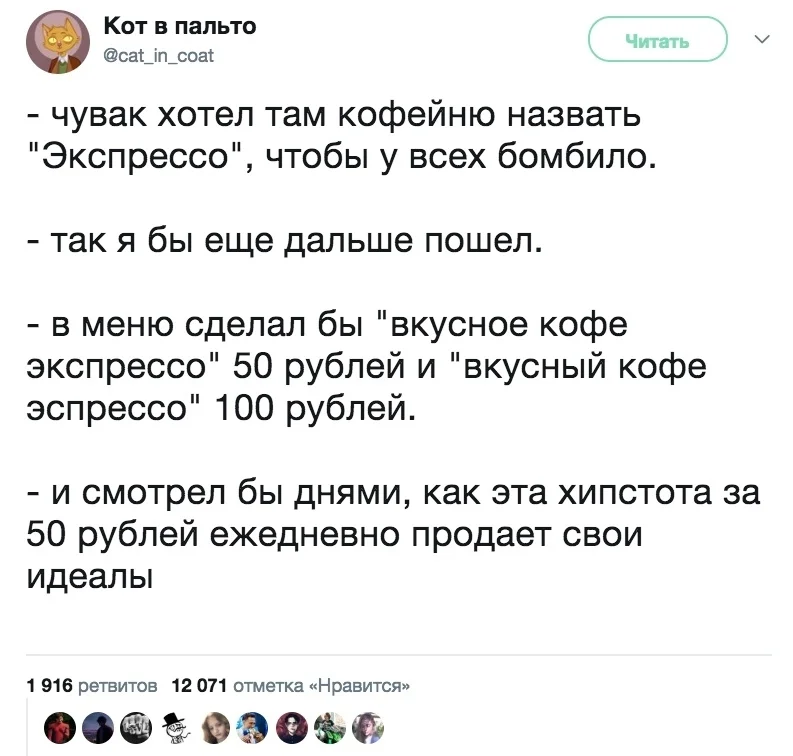
Task: Click the sixth liker avatar with blue background
Action: click(x=254, y=727)
